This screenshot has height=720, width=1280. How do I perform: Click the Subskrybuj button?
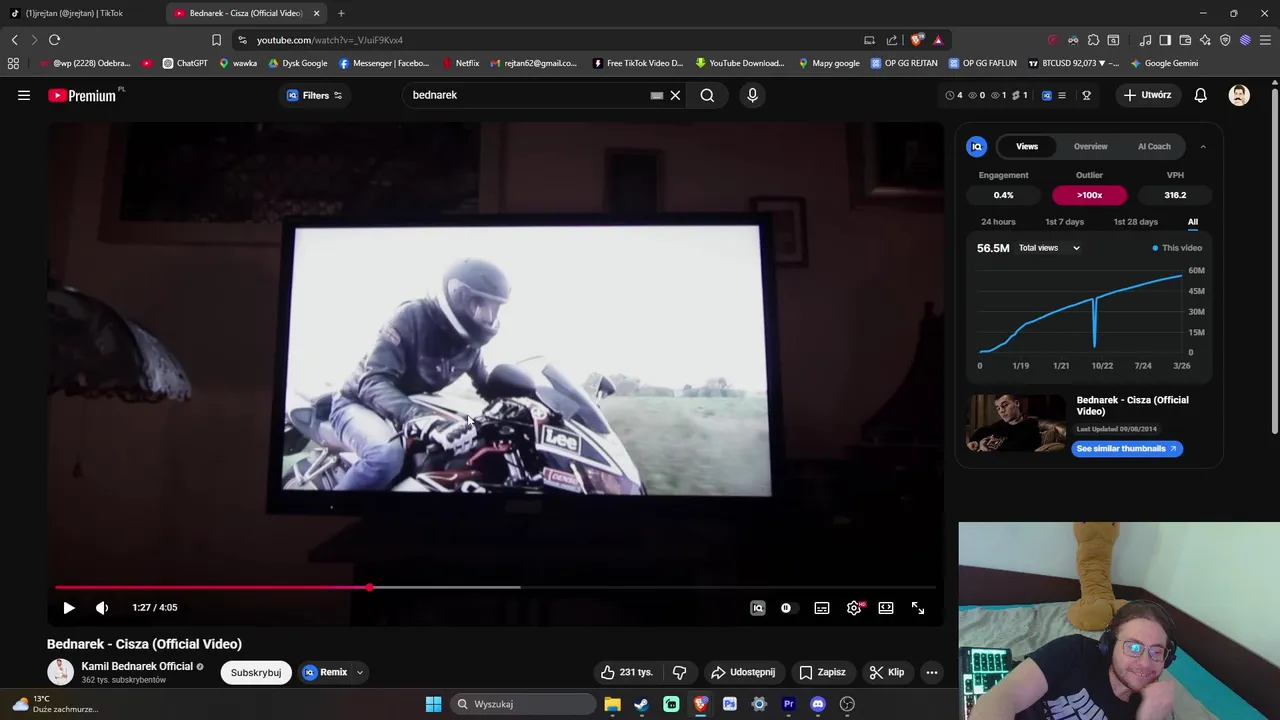[x=256, y=672]
